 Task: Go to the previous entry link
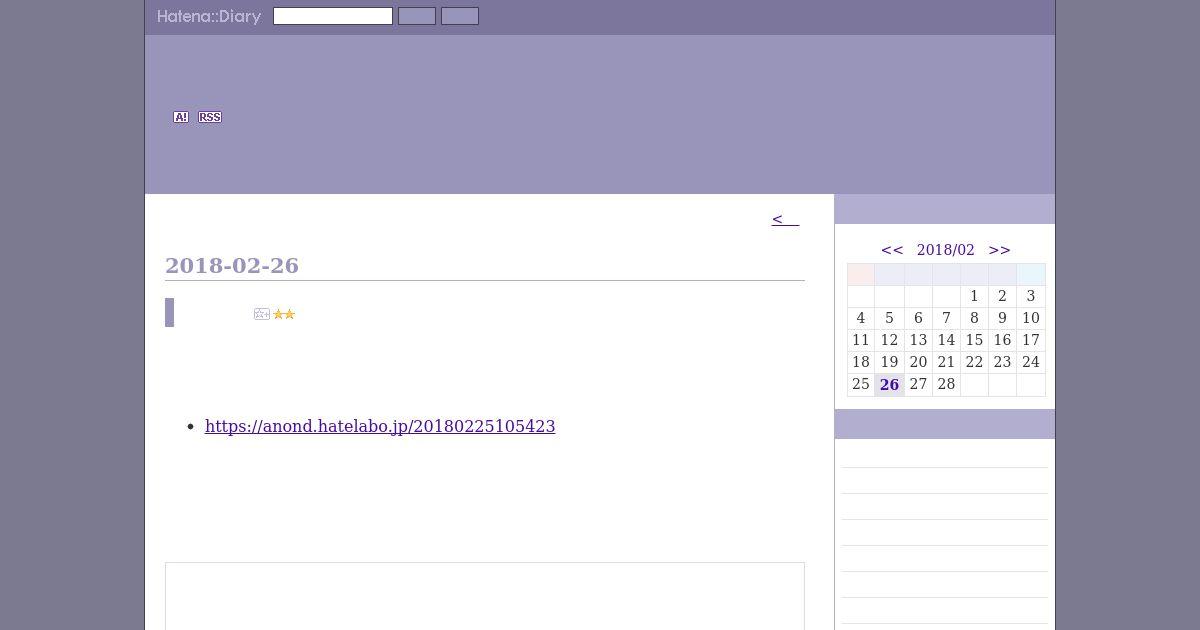click(x=785, y=219)
